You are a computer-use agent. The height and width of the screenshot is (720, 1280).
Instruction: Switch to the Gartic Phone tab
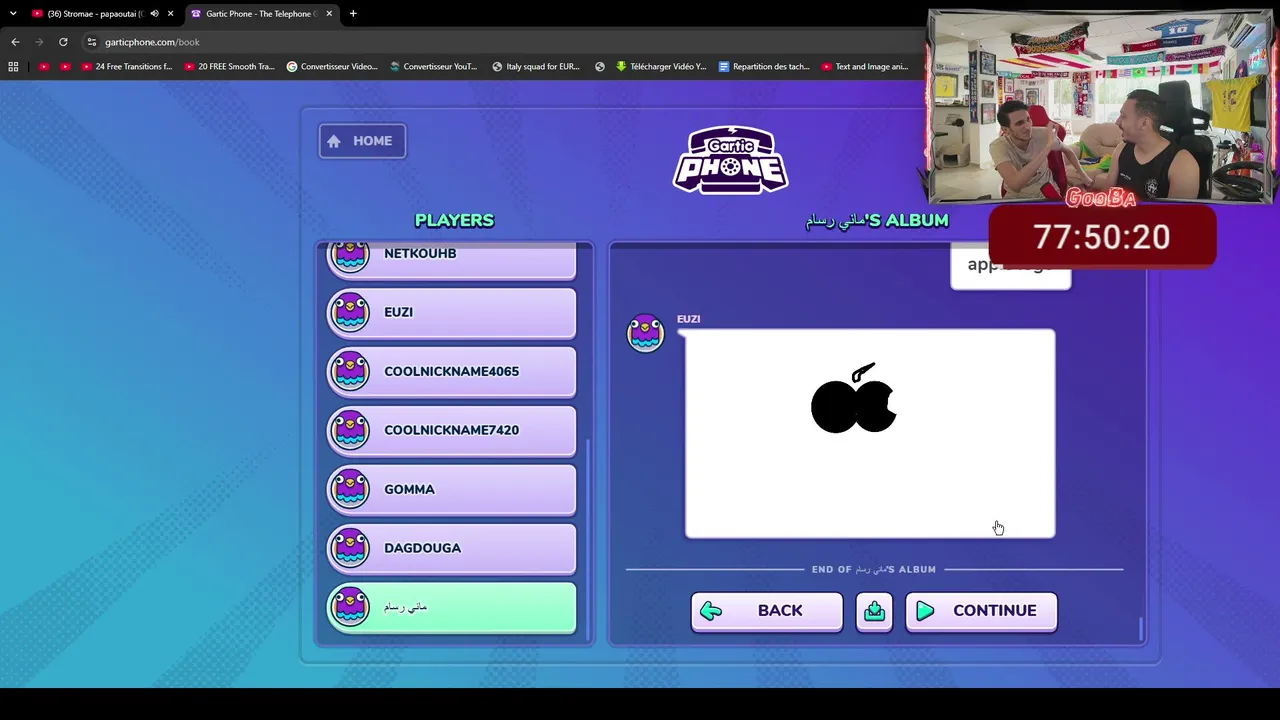point(260,14)
